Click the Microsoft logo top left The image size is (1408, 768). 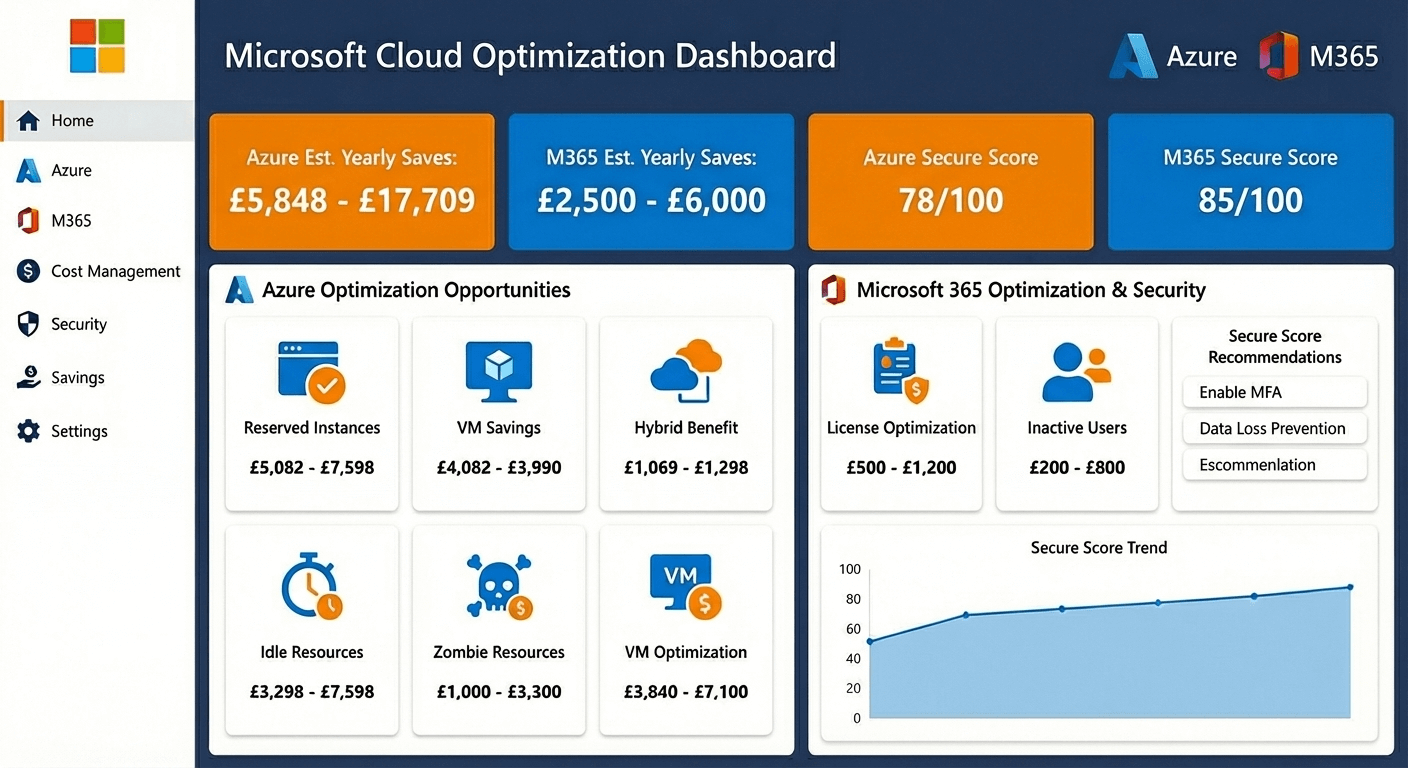click(97, 44)
